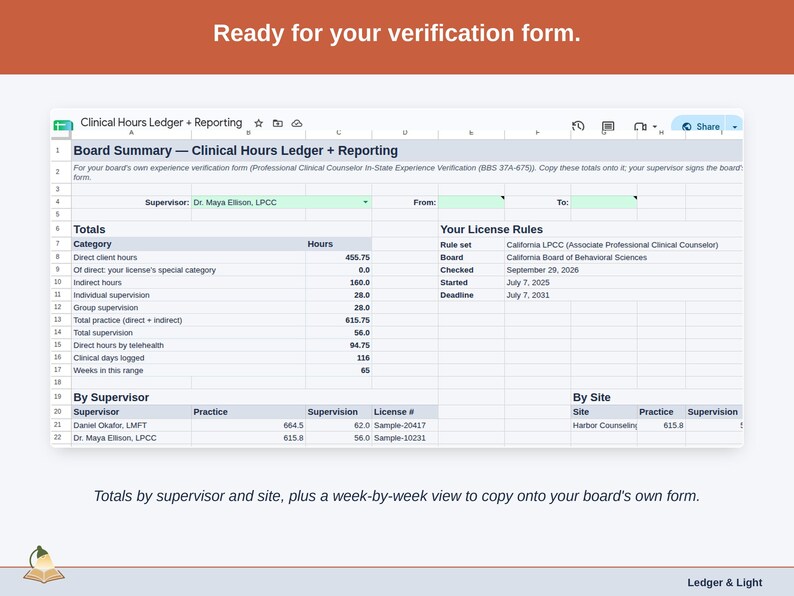Screen dimensions: 794x596
Task: Check cloud save status icon
Action: [x=297, y=123]
